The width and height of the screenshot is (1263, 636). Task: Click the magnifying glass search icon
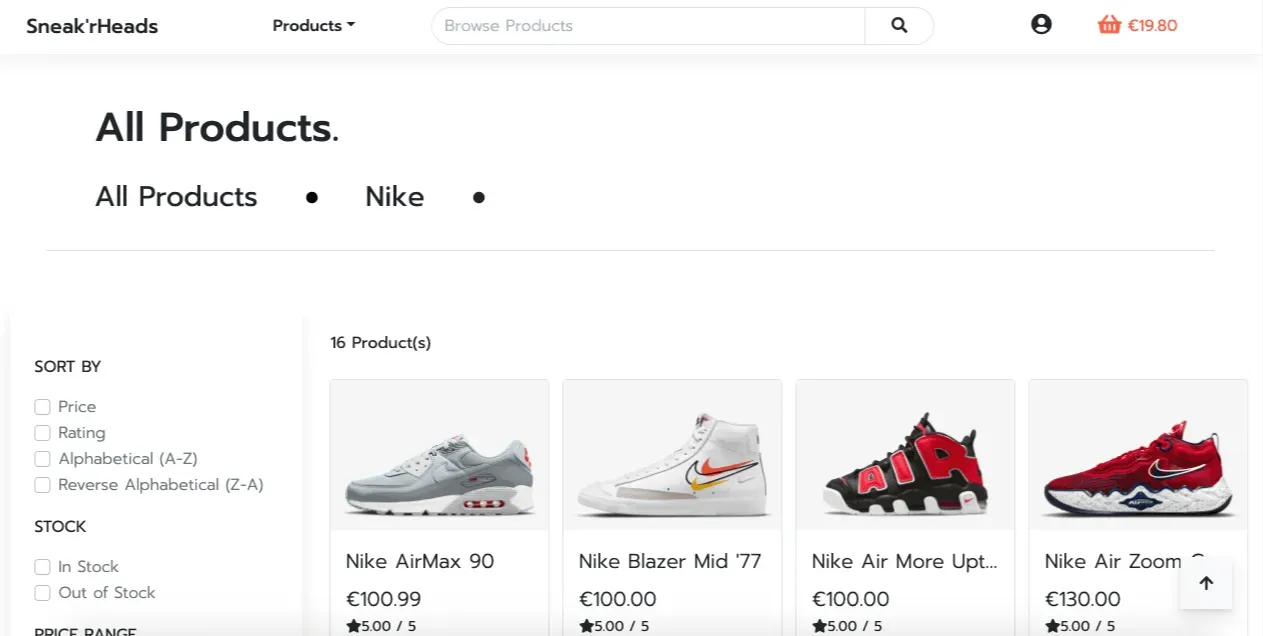click(899, 25)
